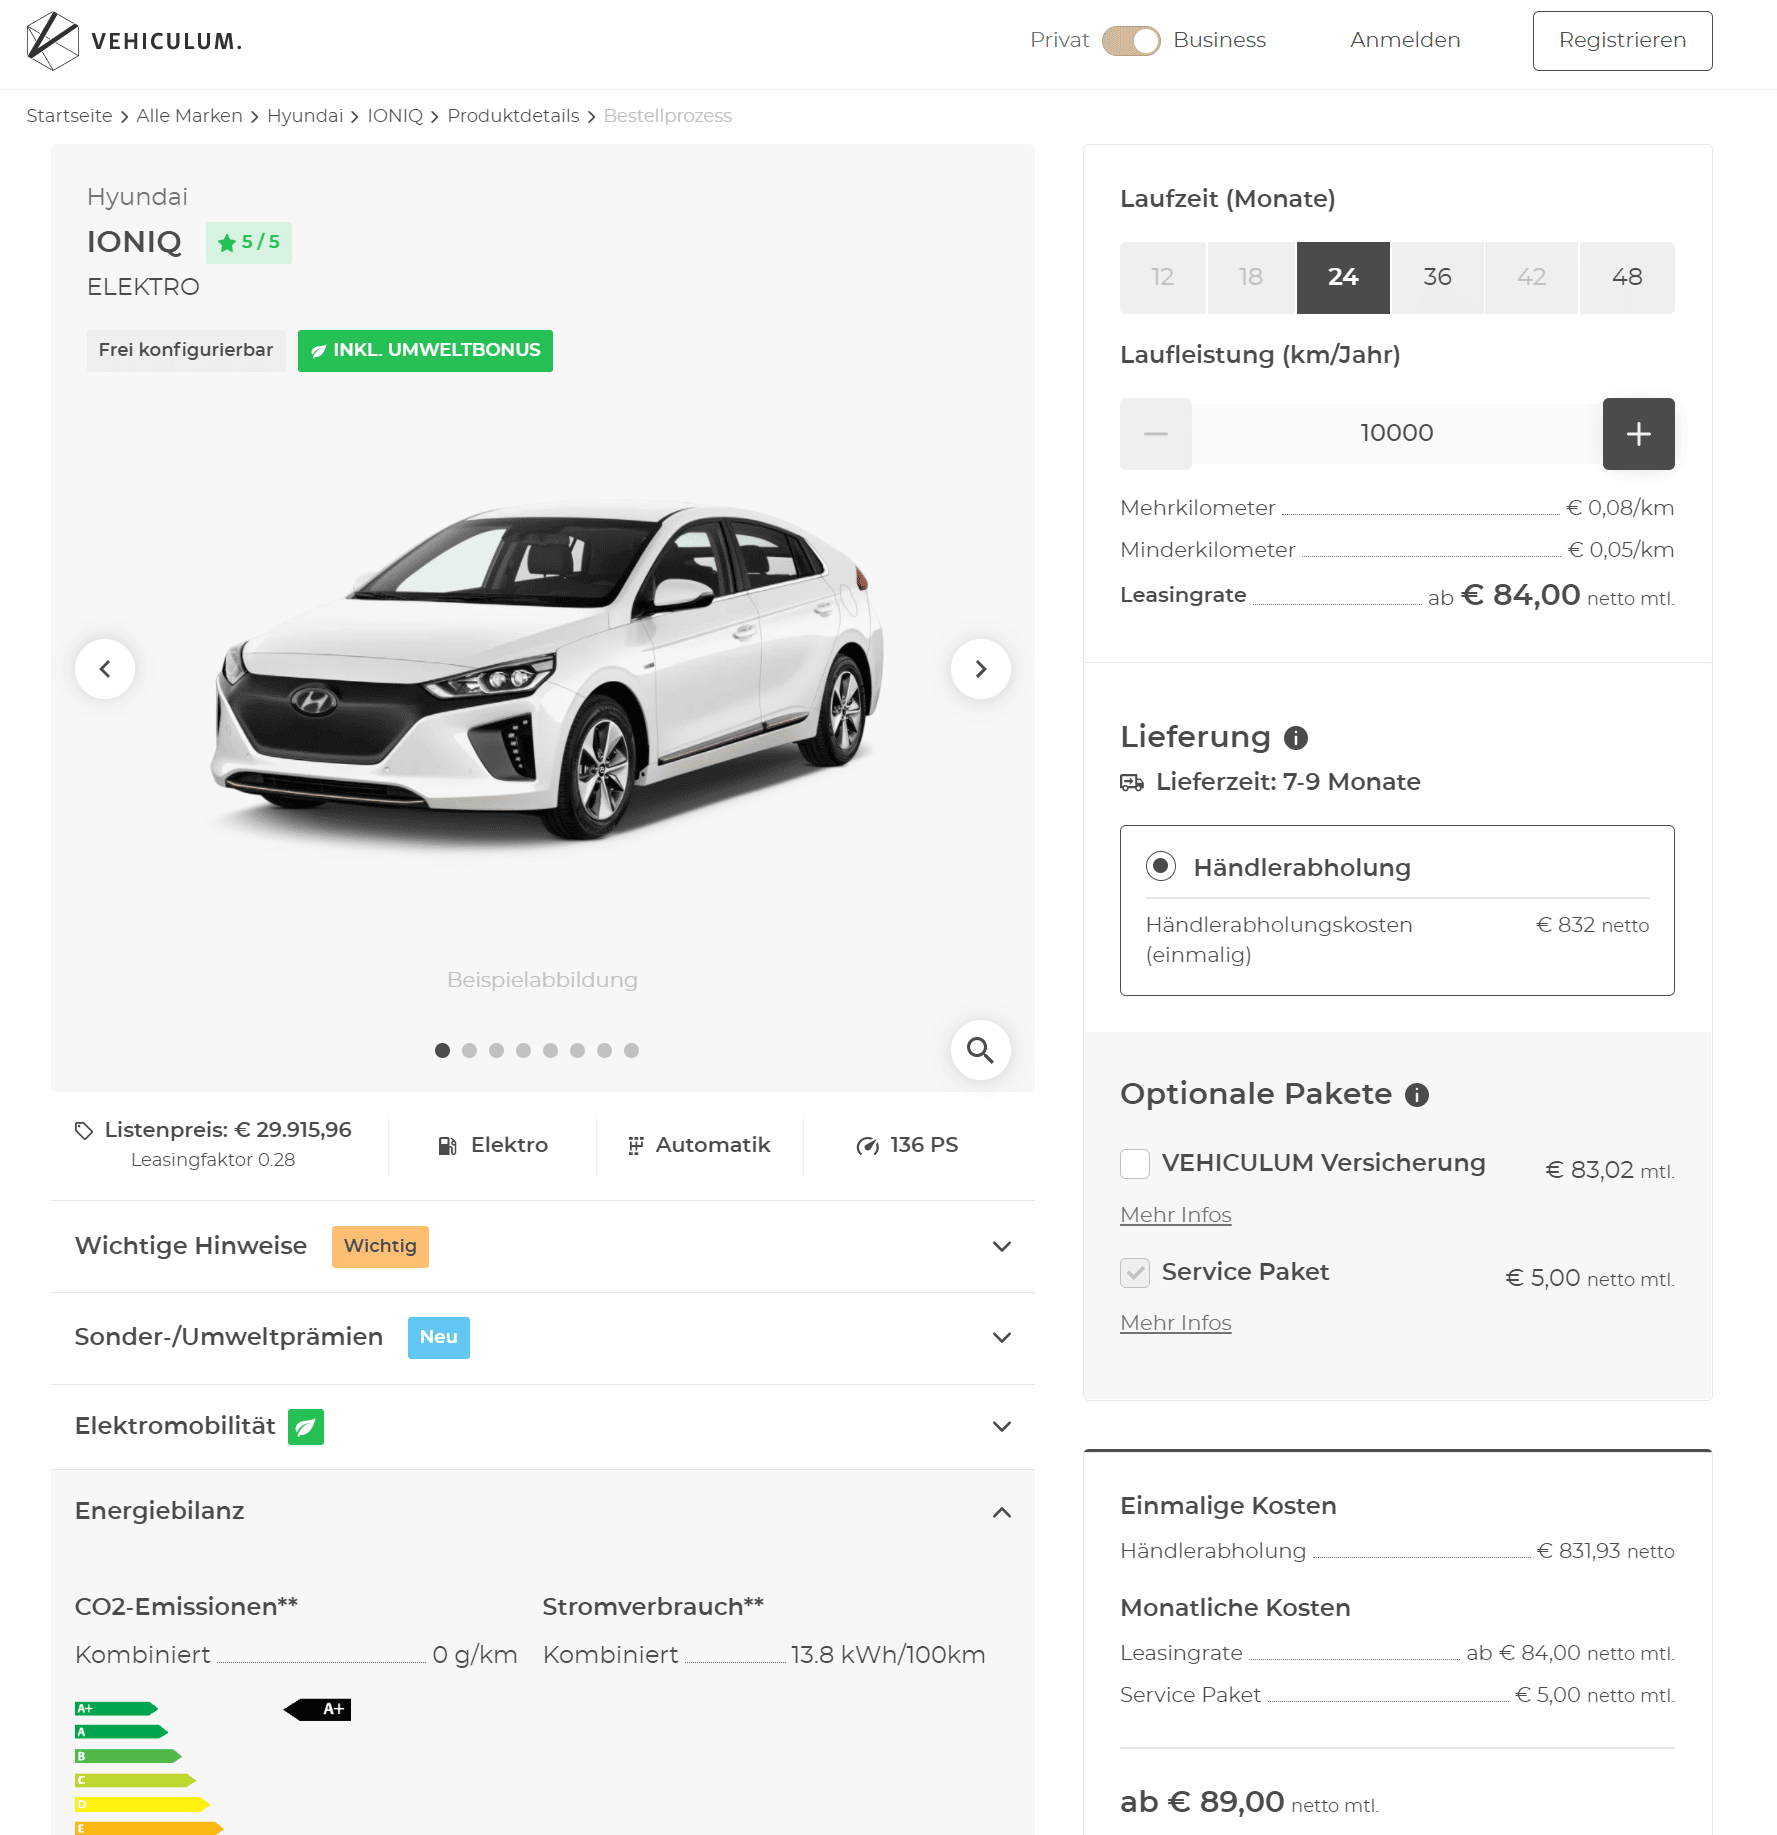Click the 13.8 kWh/100km value
The height and width of the screenshot is (1835, 1777).
point(888,1656)
